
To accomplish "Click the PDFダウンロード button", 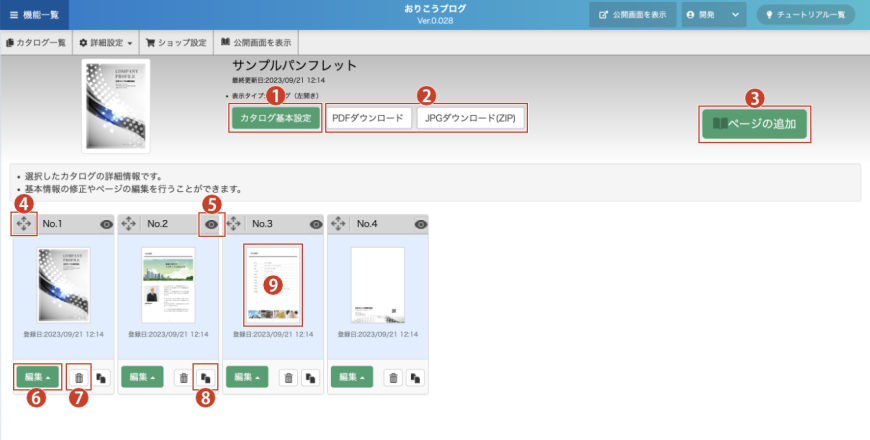I will 368,118.
